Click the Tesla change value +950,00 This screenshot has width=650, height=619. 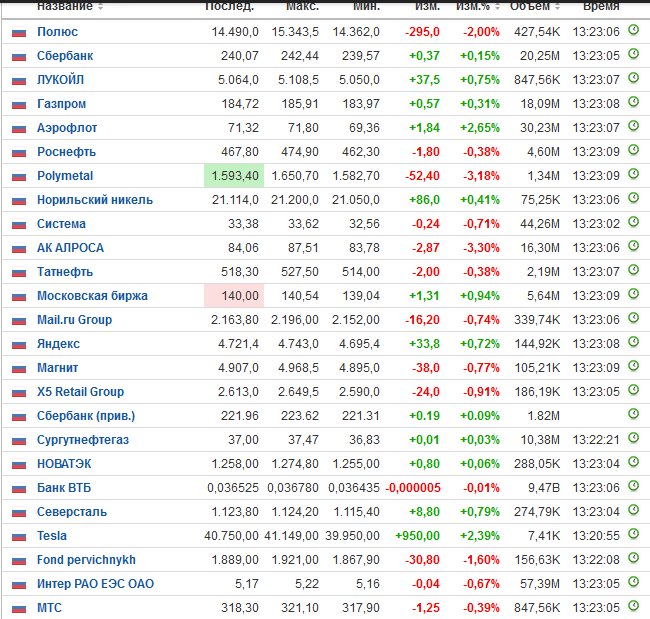[417, 536]
